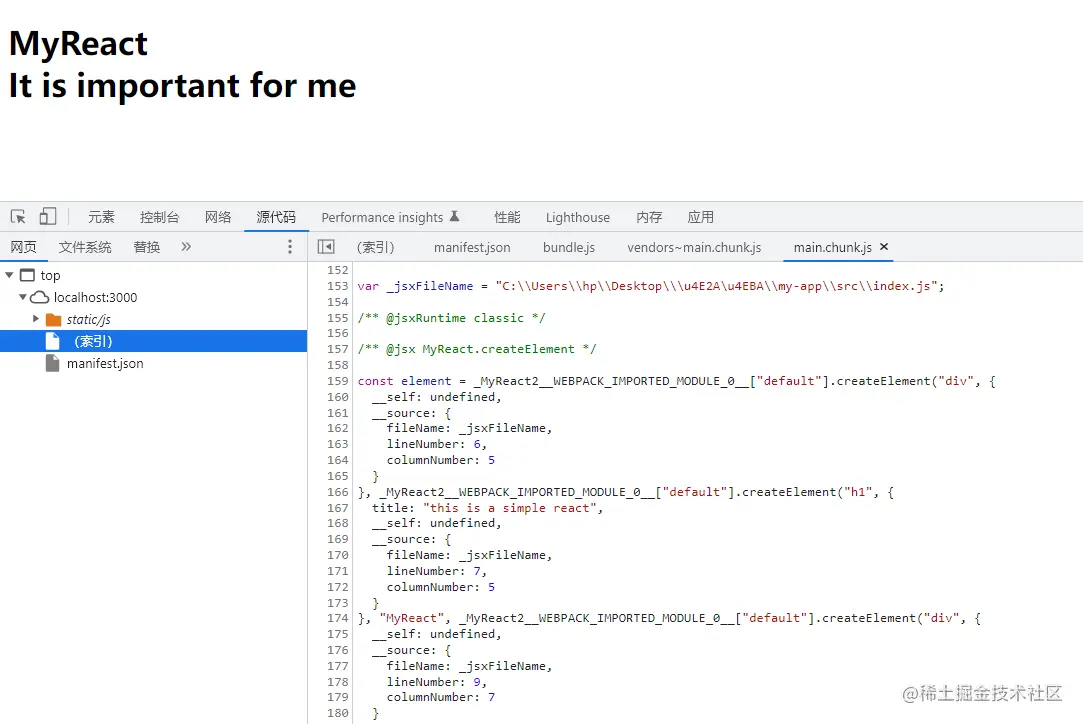
Task: Click the "this is a simple react" string
Action: 509,508
